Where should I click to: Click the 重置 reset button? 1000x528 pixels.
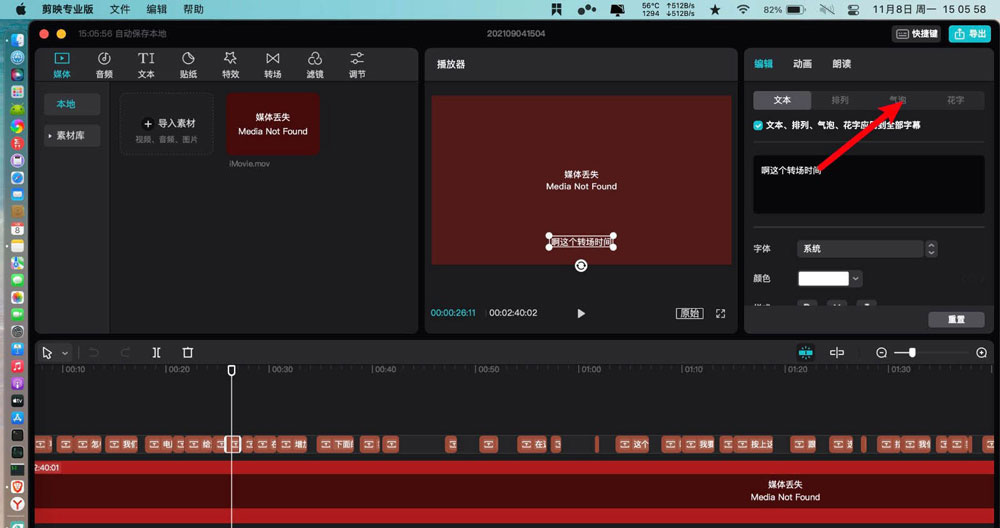(x=956, y=319)
